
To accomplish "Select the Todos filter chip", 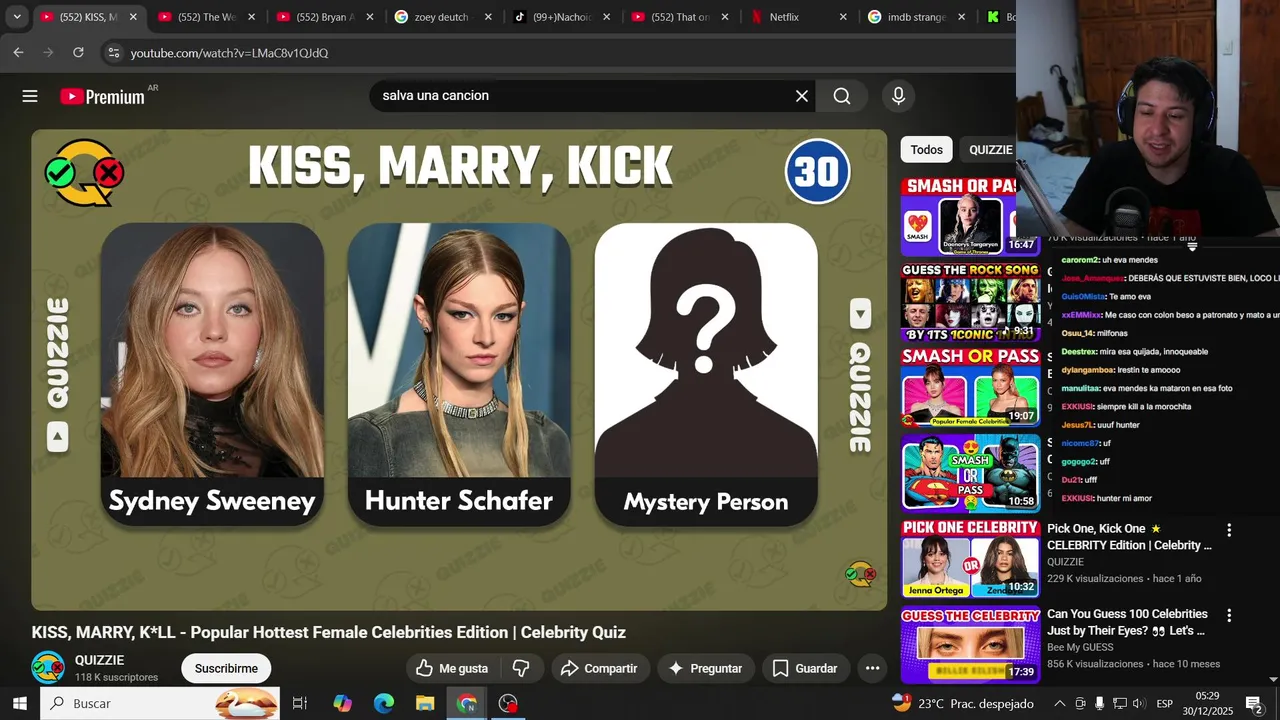I will coord(926,149).
